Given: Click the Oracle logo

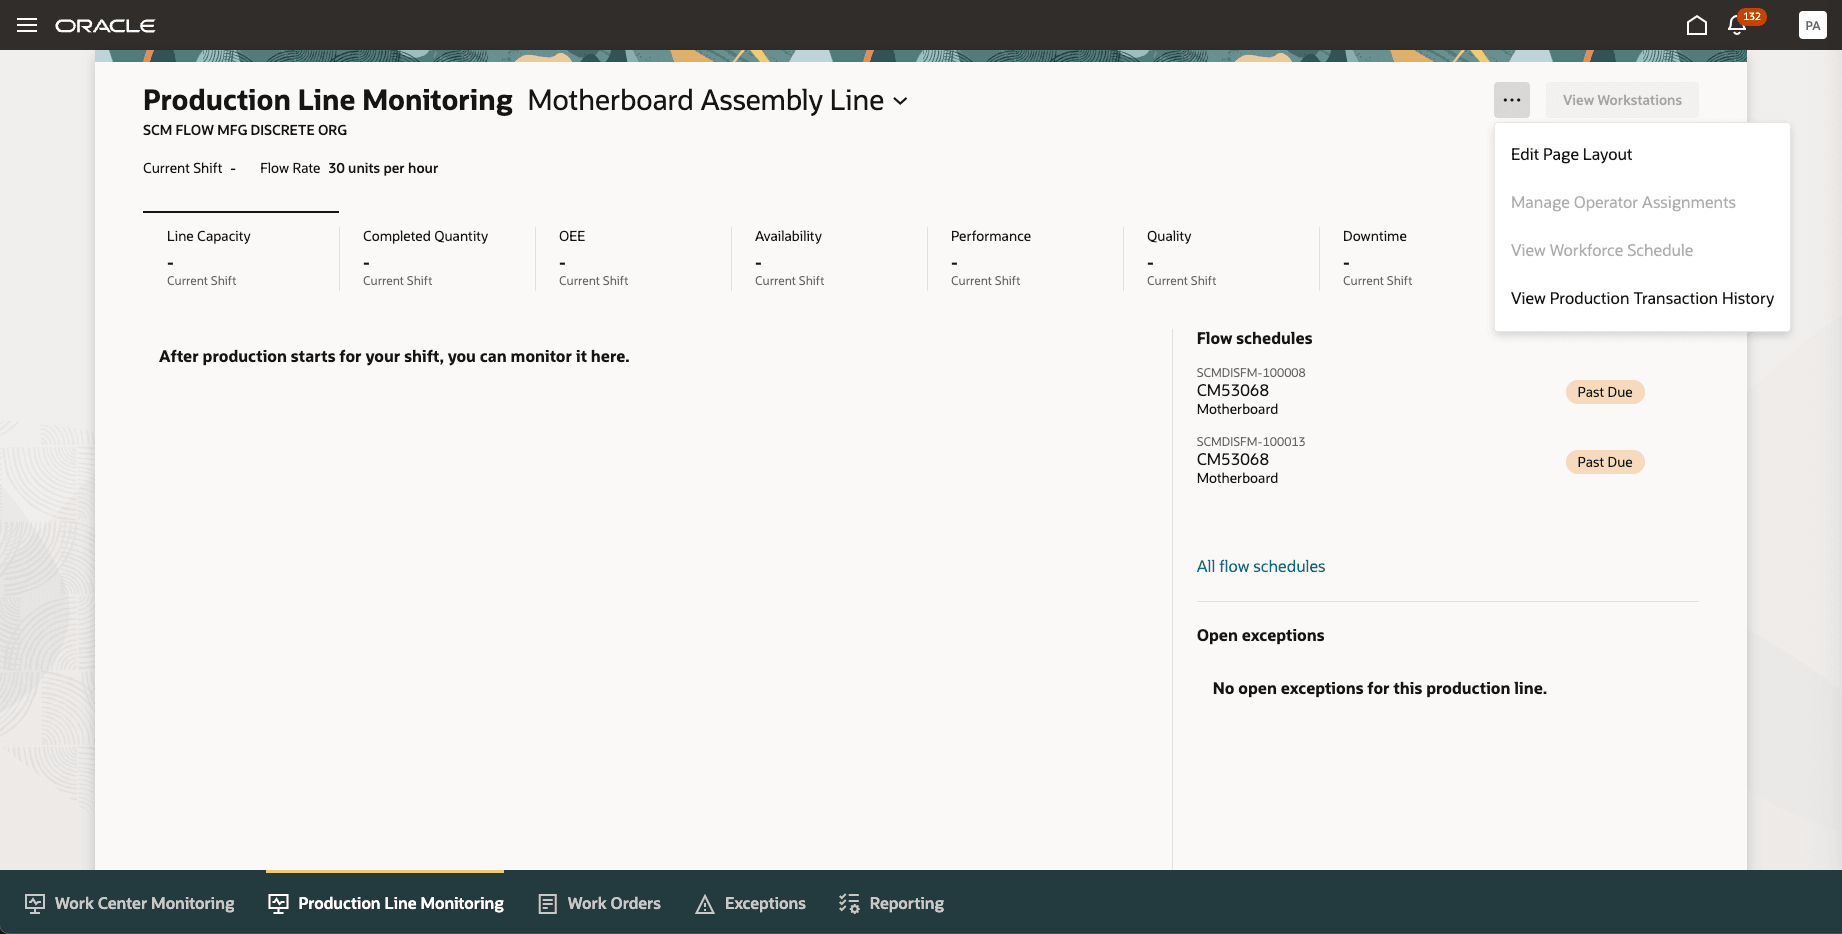Looking at the screenshot, I should point(105,25).
